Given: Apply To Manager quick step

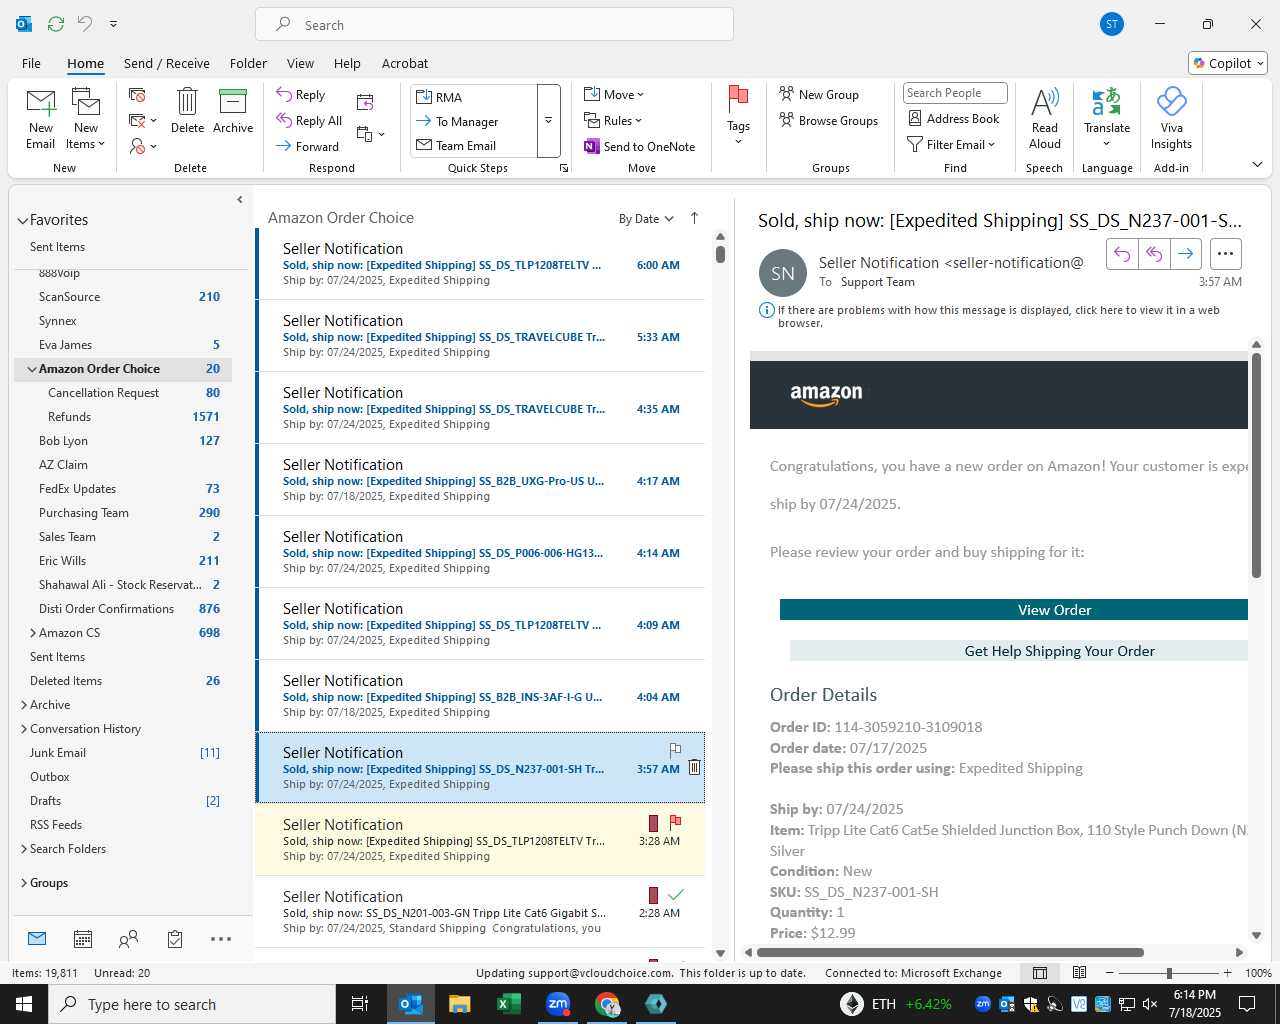Looking at the screenshot, I should pos(475,121).
